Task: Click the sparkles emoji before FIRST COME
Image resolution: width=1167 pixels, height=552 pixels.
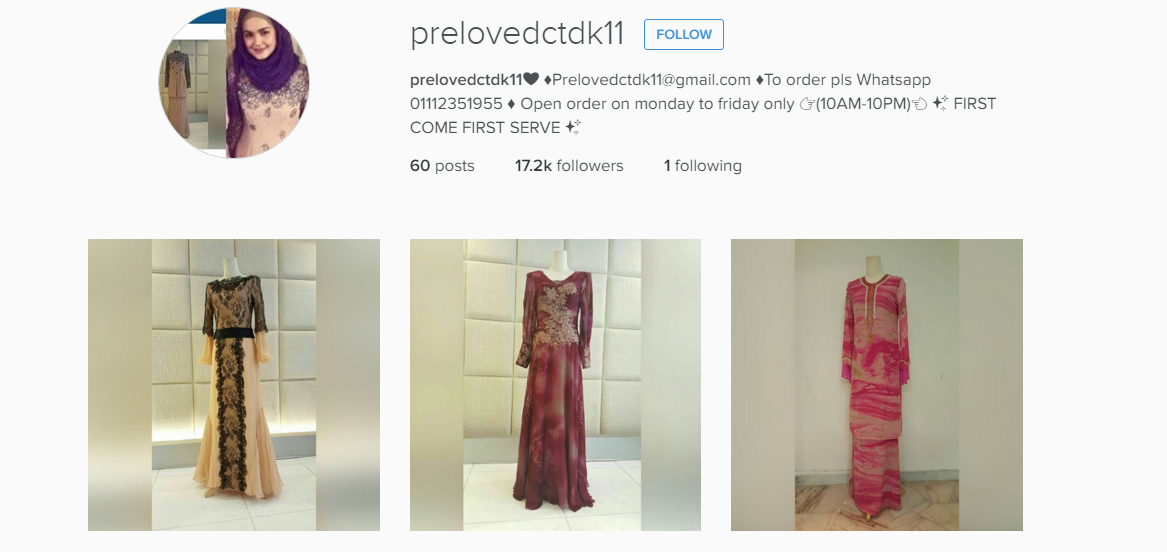Action: point(940,103)
